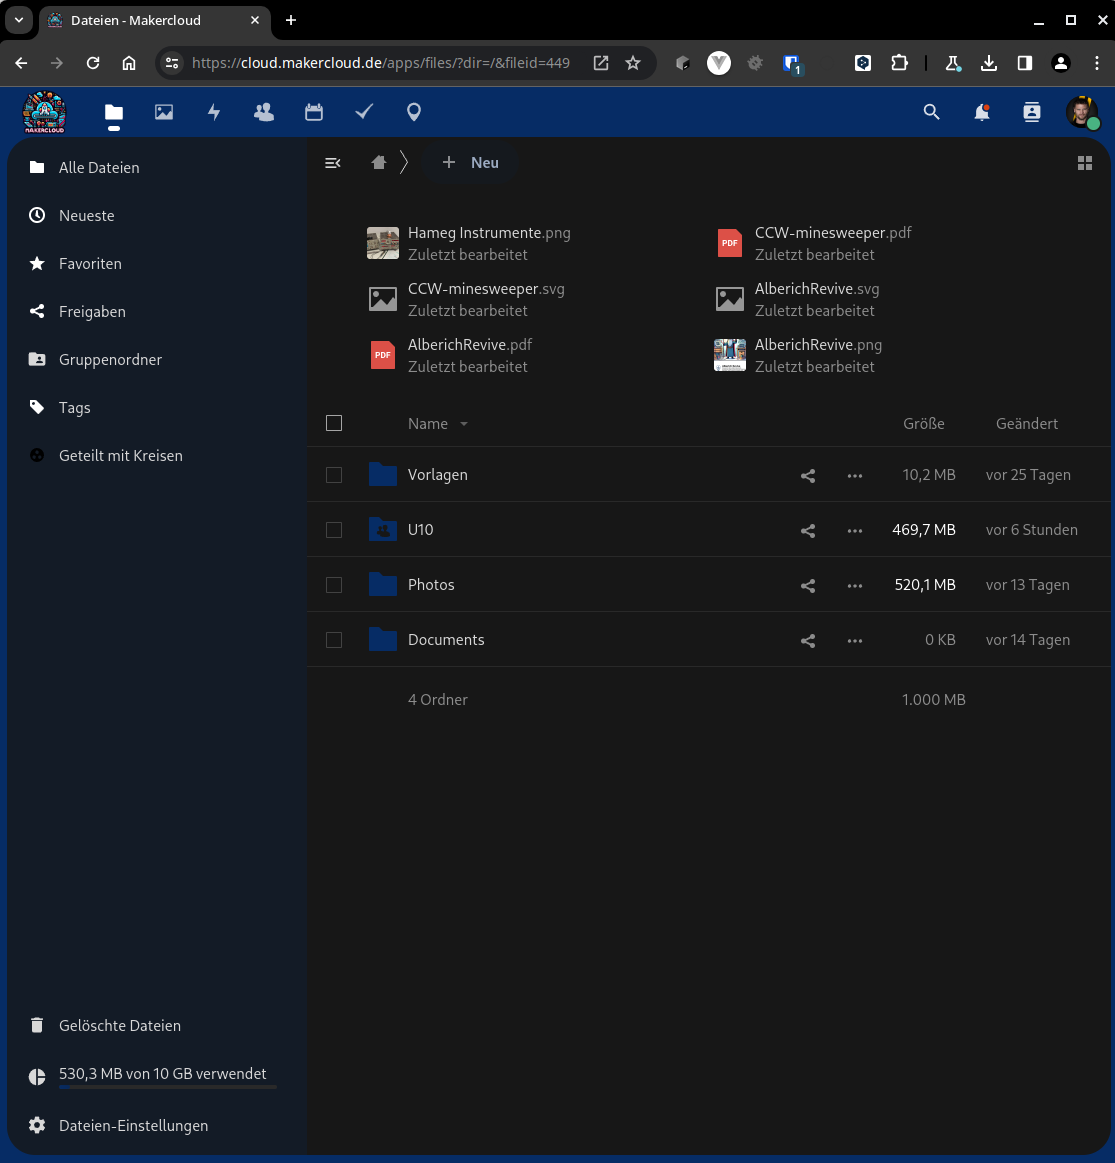Screen dimensions: 1115x1163
Task: Select all files with header checkbox
Action: [334, 423]
